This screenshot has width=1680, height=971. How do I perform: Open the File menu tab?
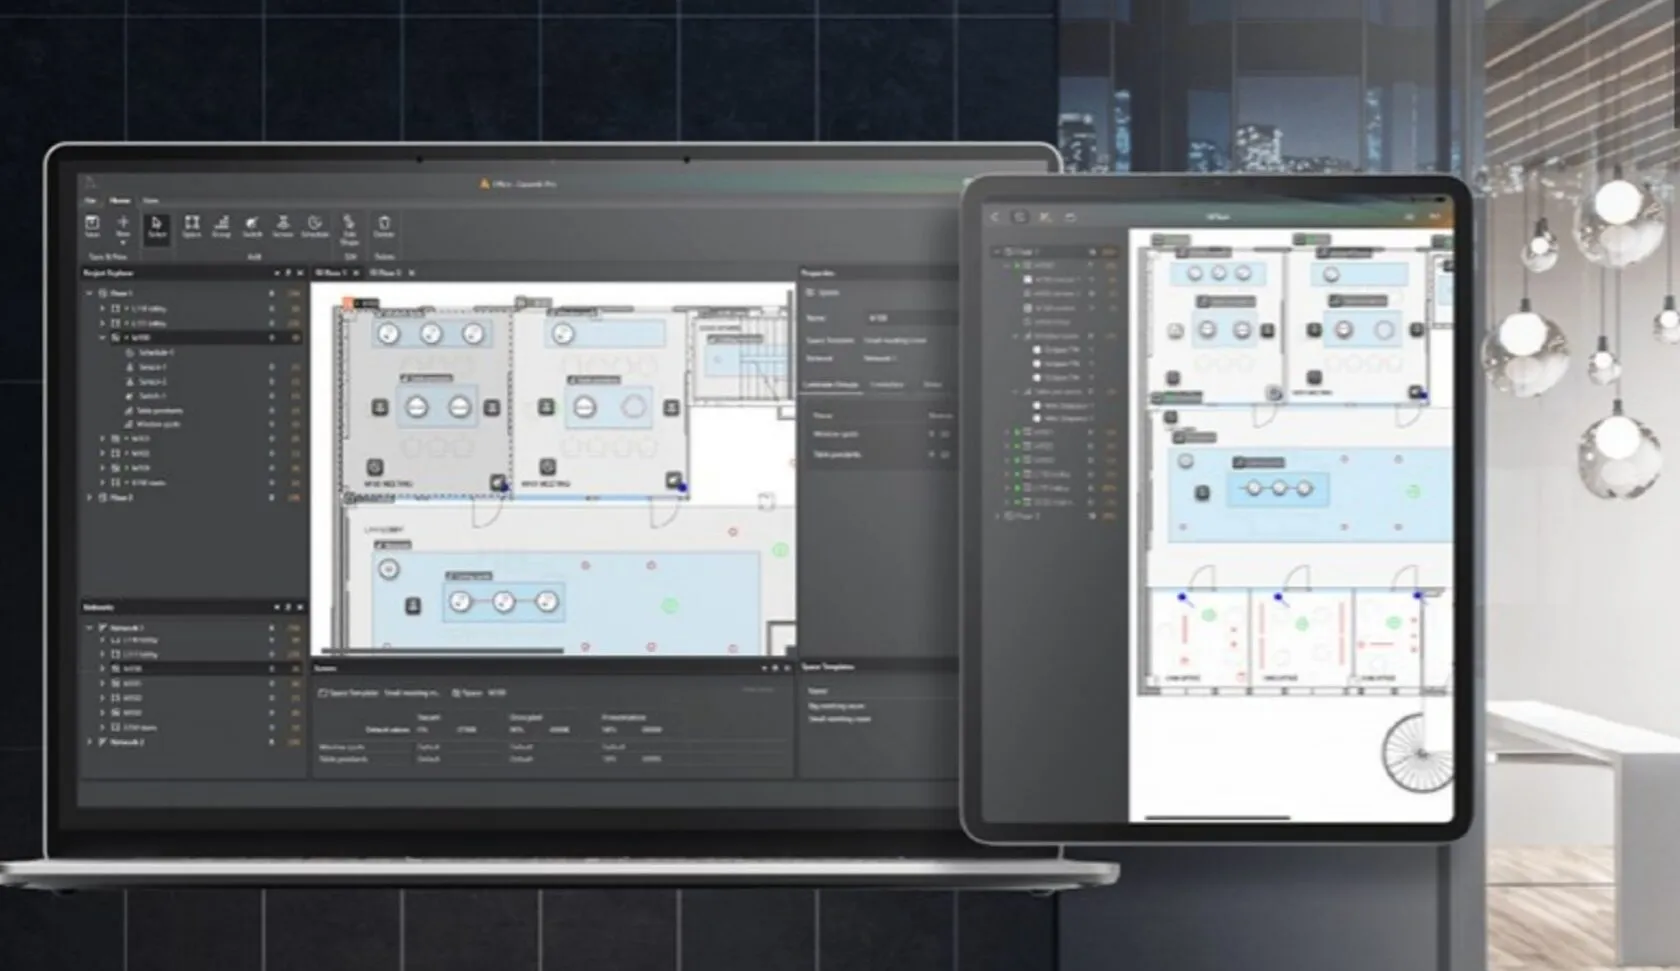[90, 201]
